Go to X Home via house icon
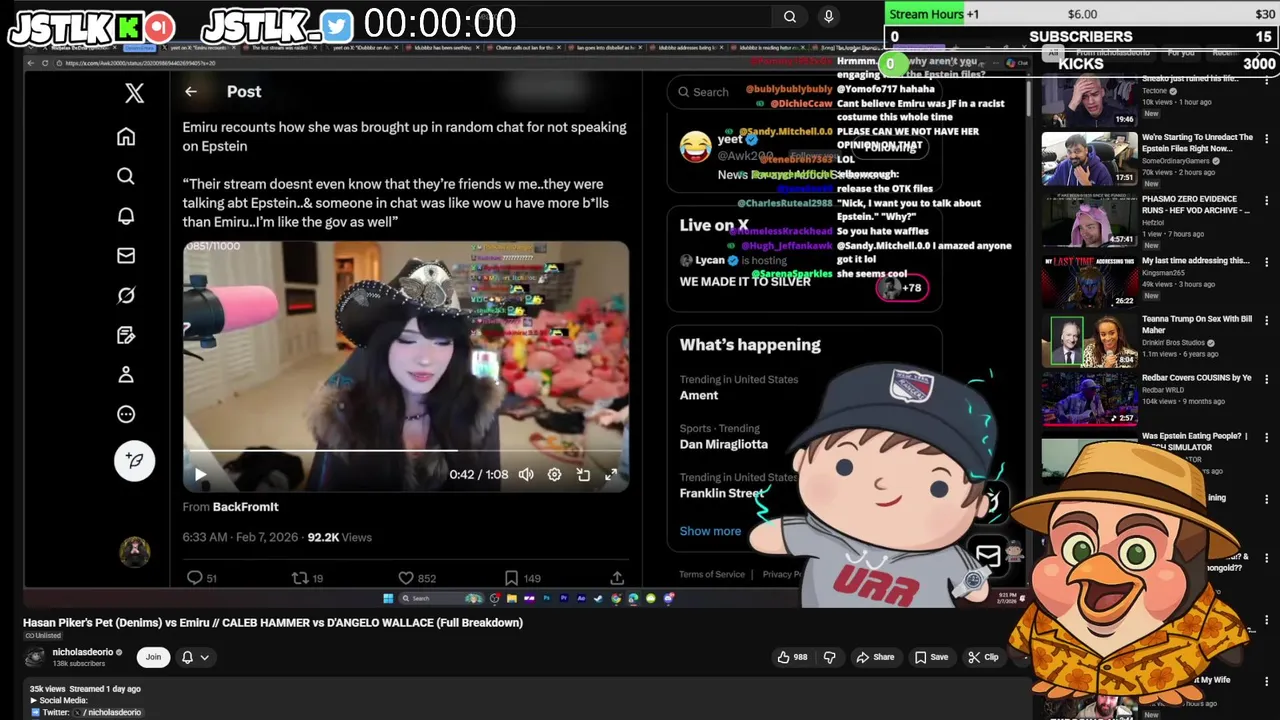The image size is (1280, 720). tap(126, 137)
